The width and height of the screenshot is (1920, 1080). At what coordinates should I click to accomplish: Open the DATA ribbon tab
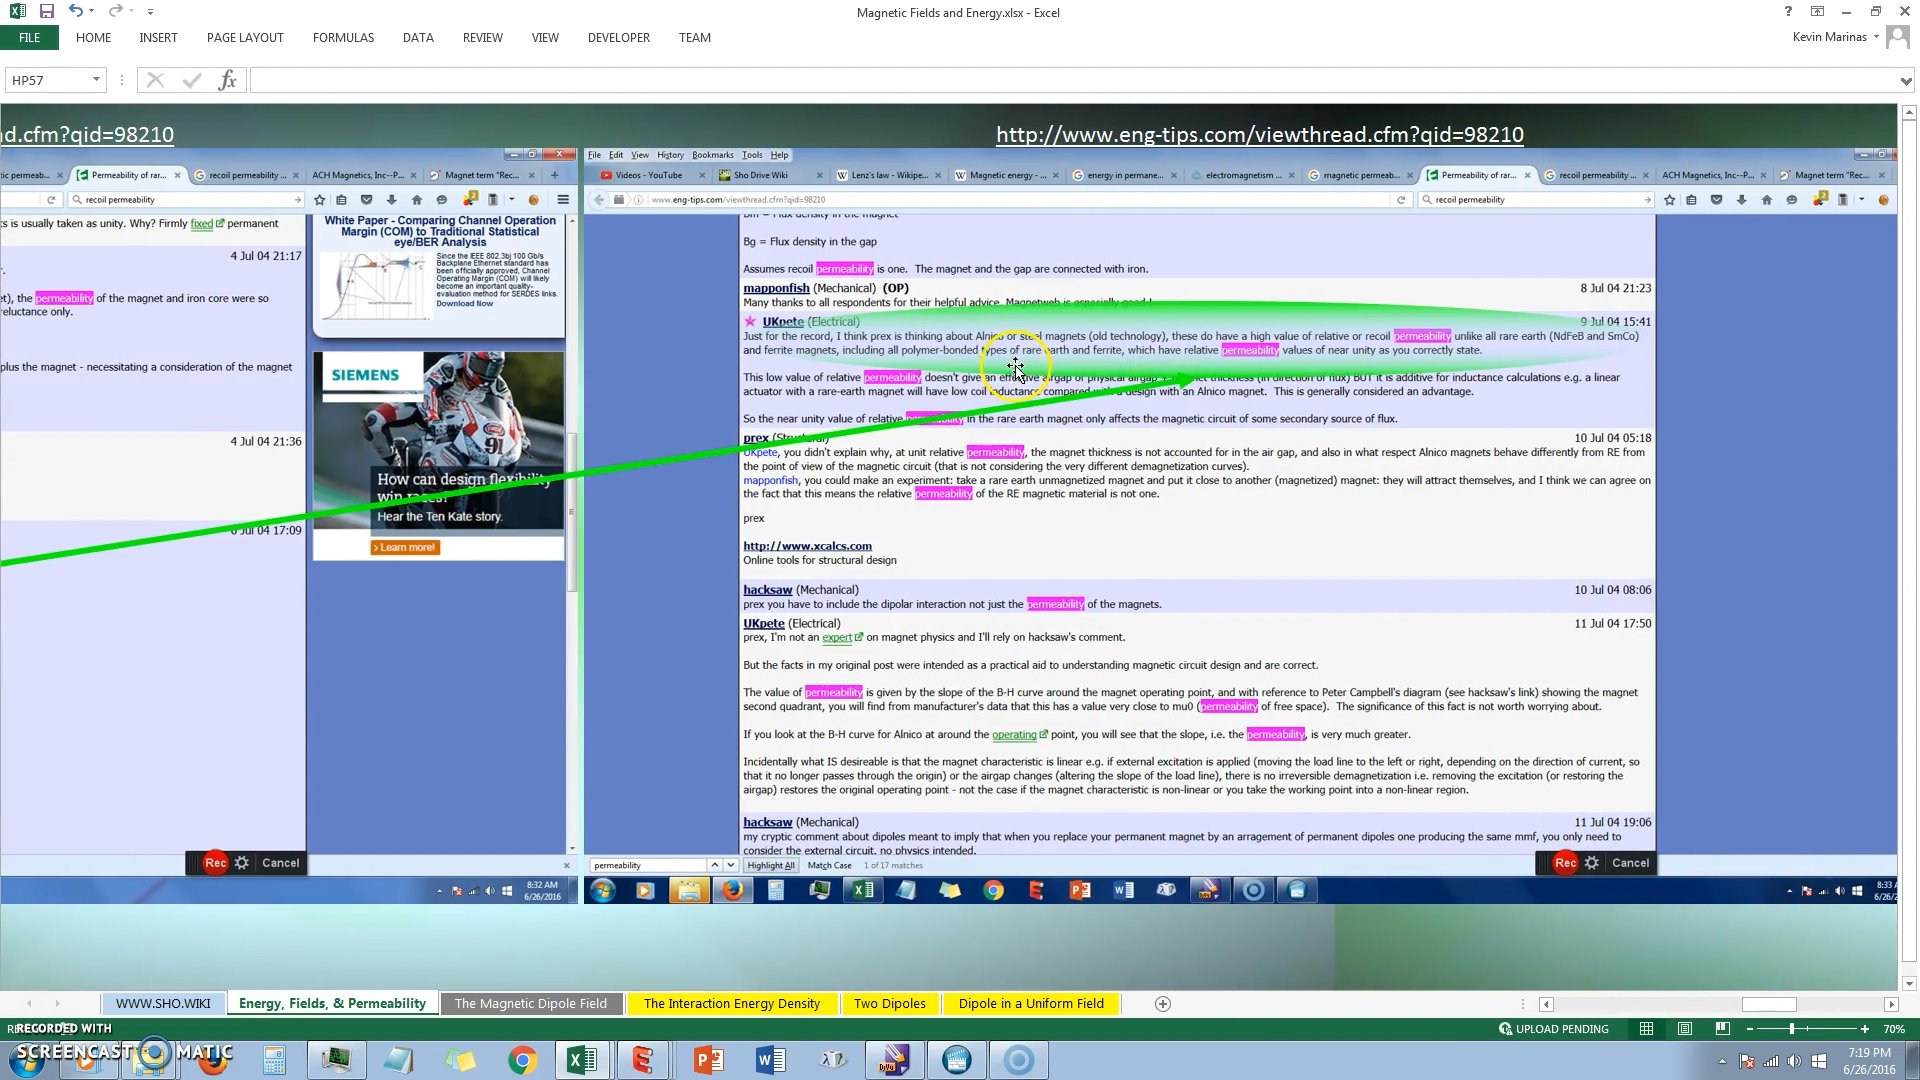pos(418,38)
